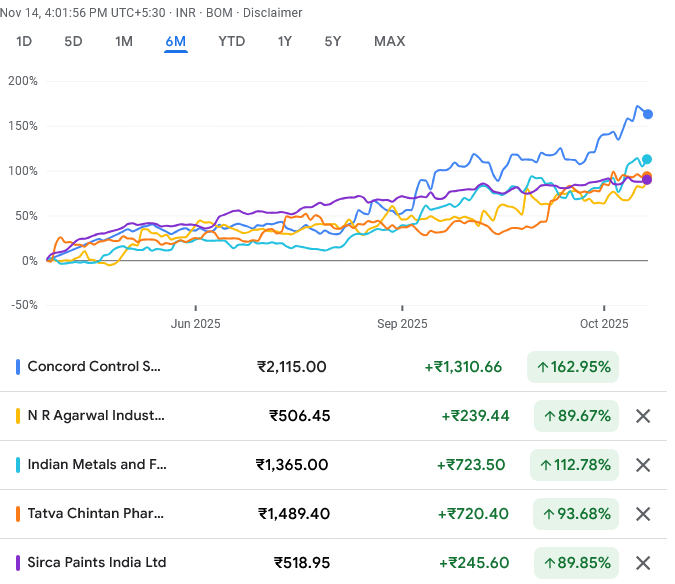Click the Sep 2025 axis label
Viewport: 675px width, 584px height.
(x=402, y=324)
